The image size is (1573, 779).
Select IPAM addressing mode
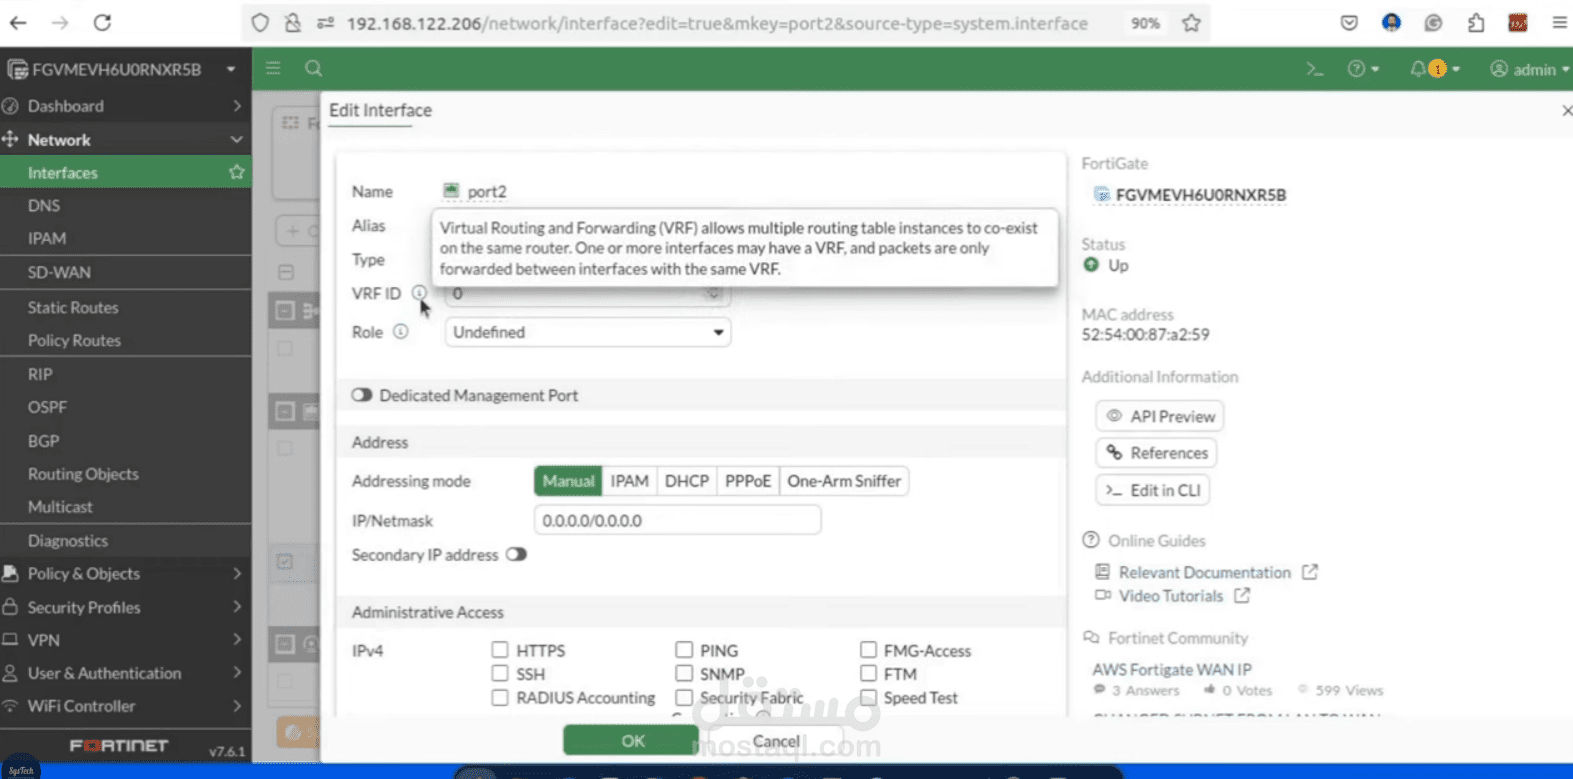click(x=629, y=481)
